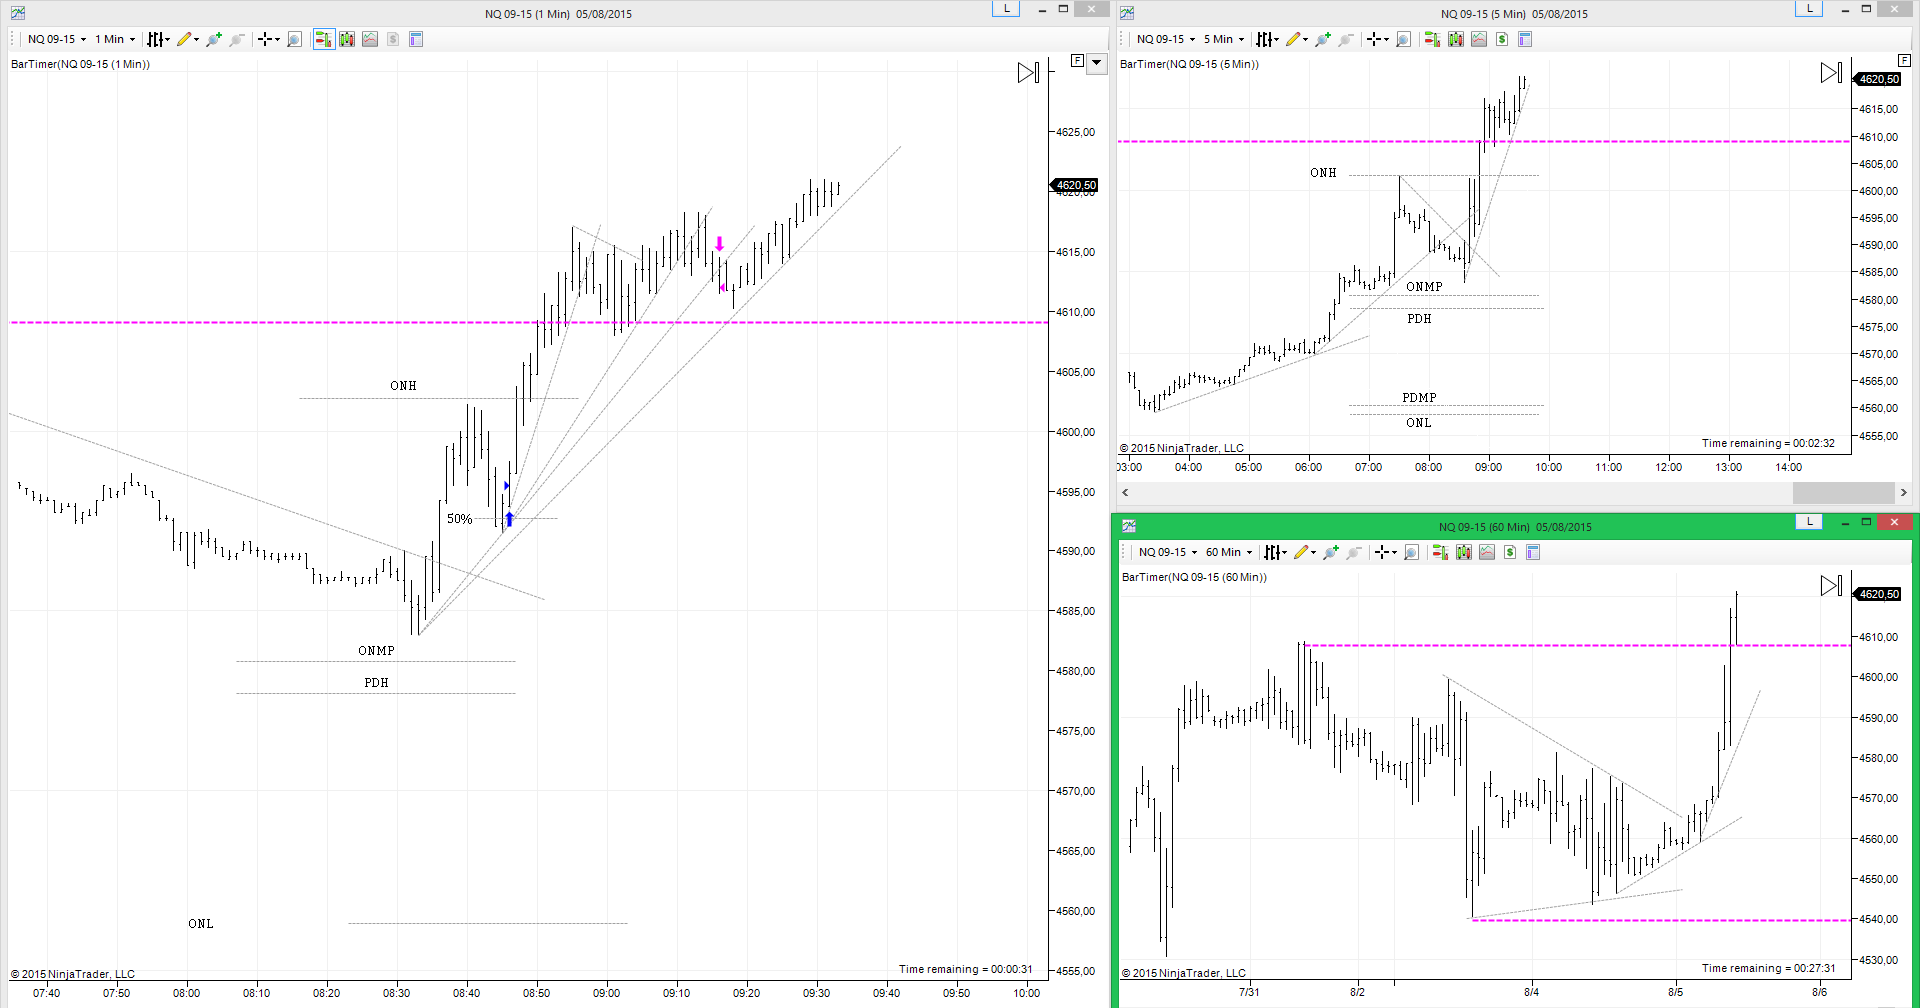The image size is (1920, 1008).
Task: Open Data Series icon in 5 Min chart
Action: coord(1456,39)
